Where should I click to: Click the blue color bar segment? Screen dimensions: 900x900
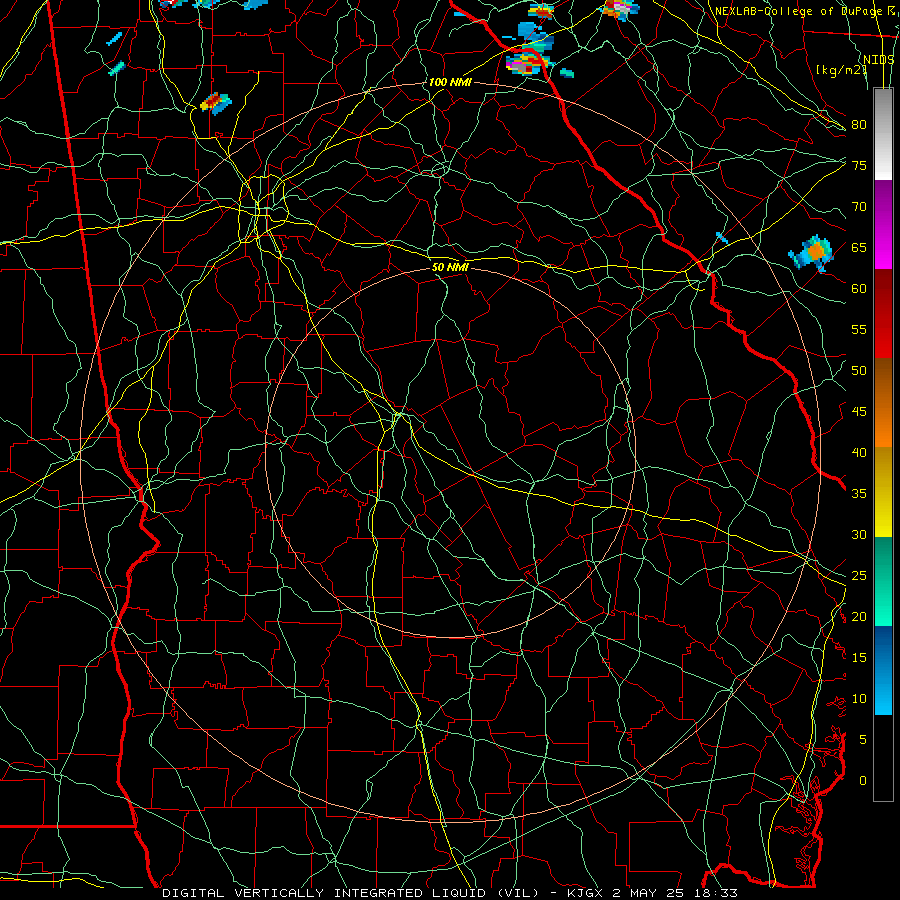coord(883,670)
